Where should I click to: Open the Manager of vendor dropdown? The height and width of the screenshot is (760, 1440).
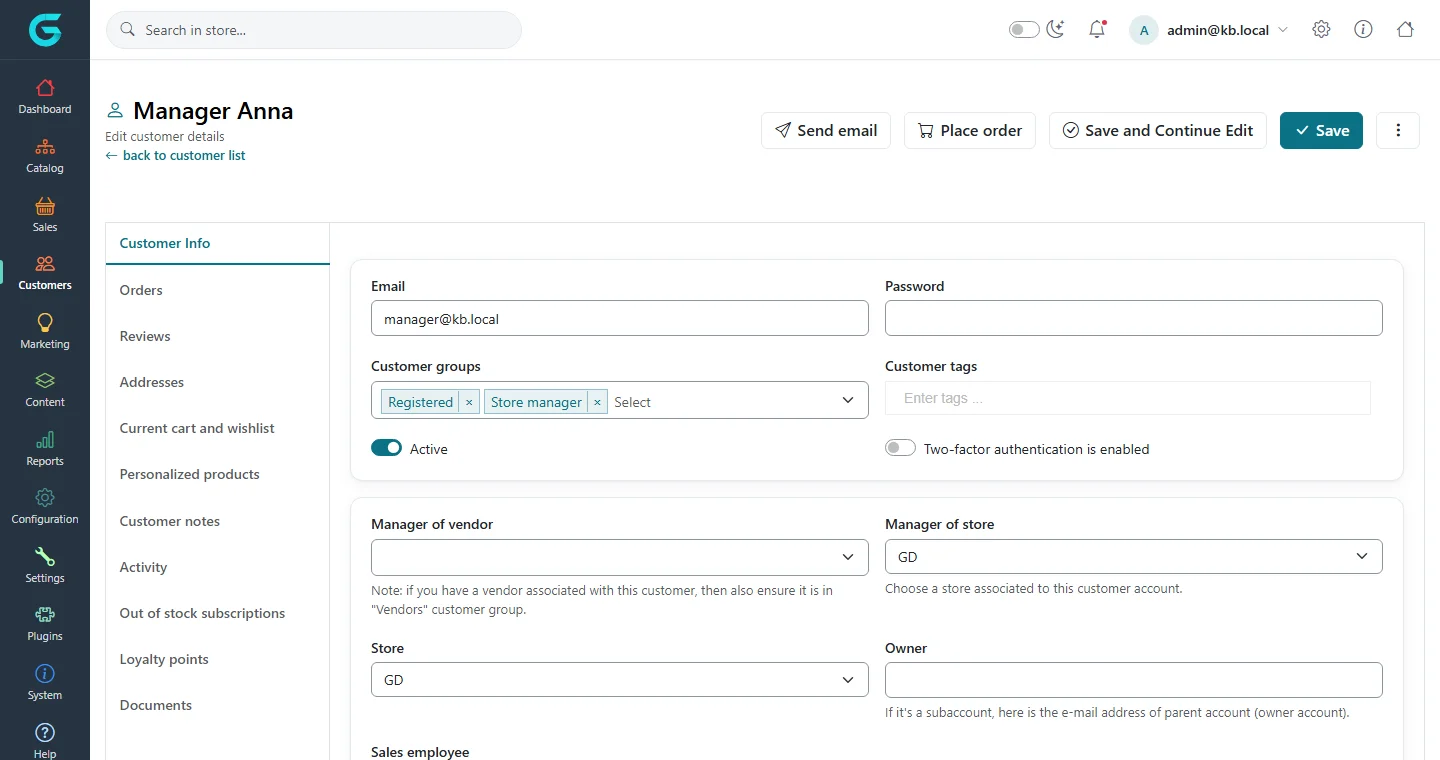[x=620, y=557]
